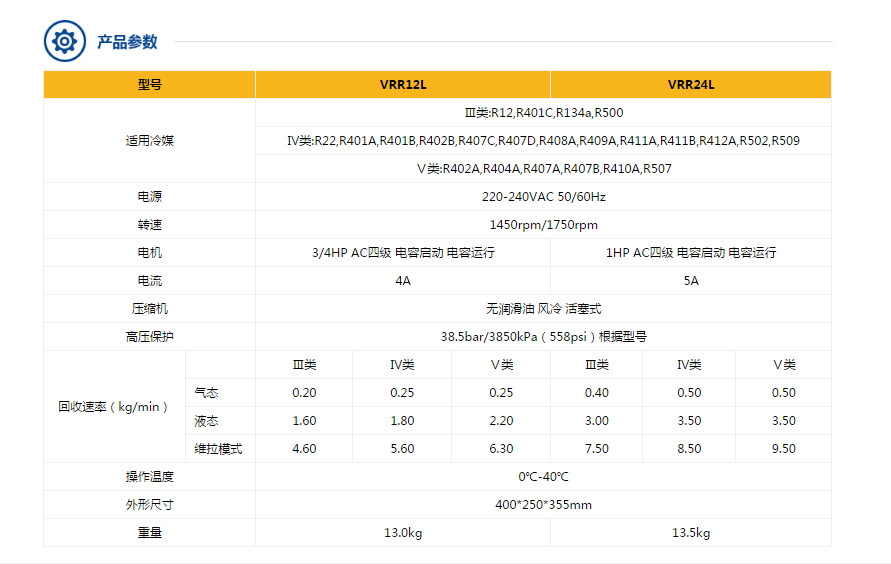Screen dimensions: 891x564
Task: Click the 回收速率（kg/min）row label
Action: pos(113,407)
